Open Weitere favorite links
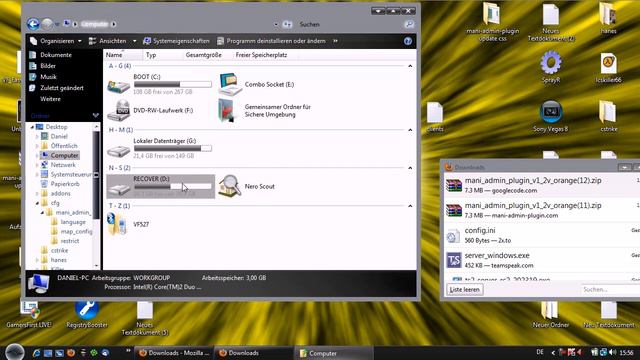The height and width of the screenshot is (360, 640). point(50,99)
